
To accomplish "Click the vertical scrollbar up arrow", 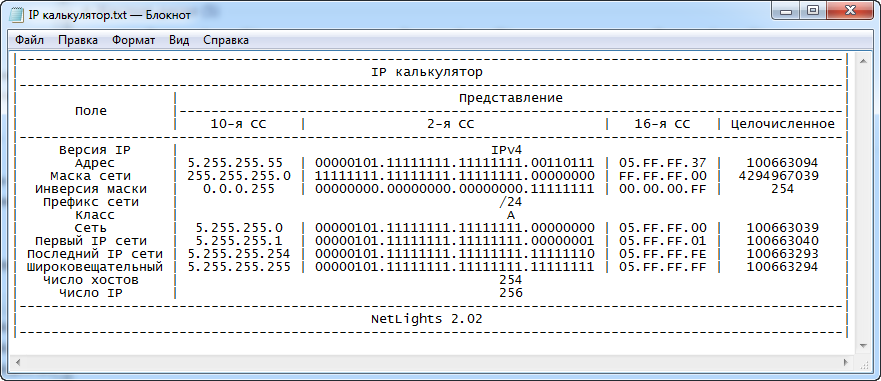I will coord(863,60).
